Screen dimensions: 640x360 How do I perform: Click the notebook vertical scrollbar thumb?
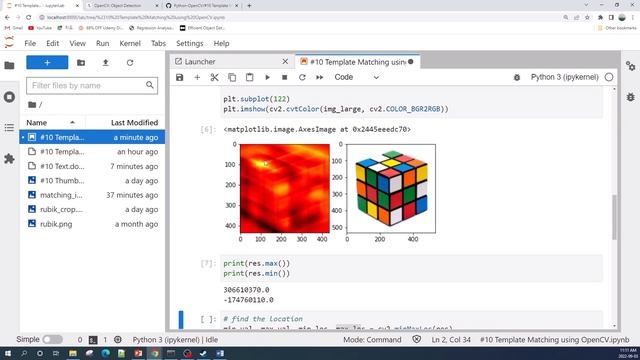tap(614, 217)
